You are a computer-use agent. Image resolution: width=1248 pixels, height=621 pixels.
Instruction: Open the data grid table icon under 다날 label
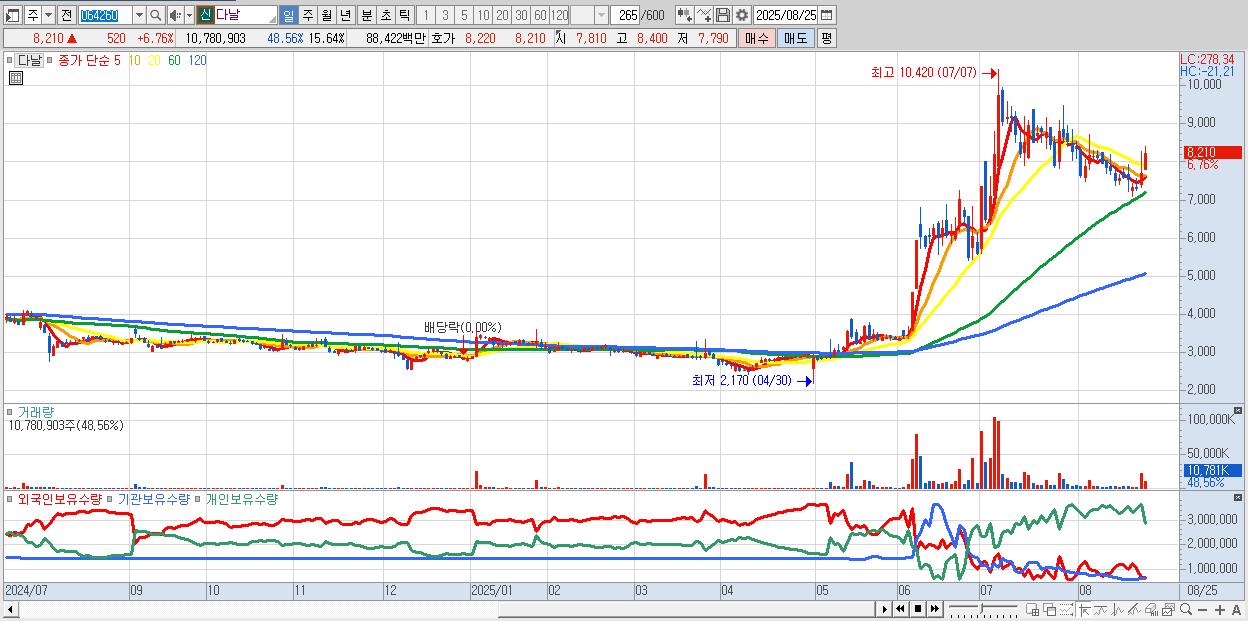click(16, 78)
